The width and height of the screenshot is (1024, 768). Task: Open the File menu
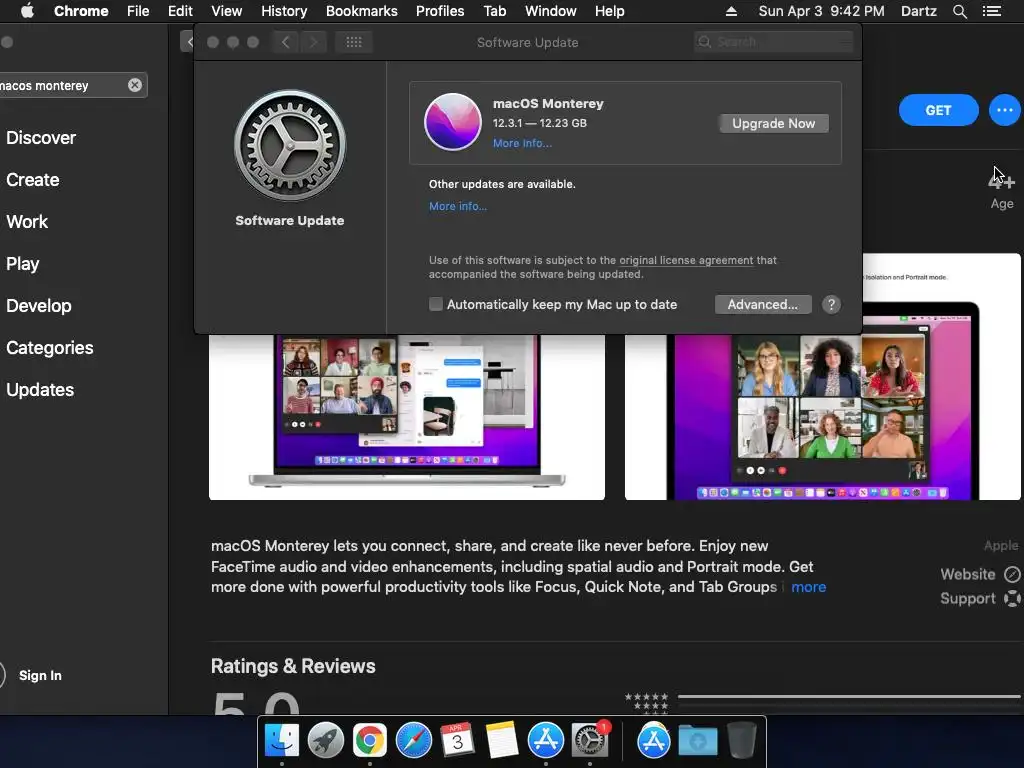pos(138,11)
